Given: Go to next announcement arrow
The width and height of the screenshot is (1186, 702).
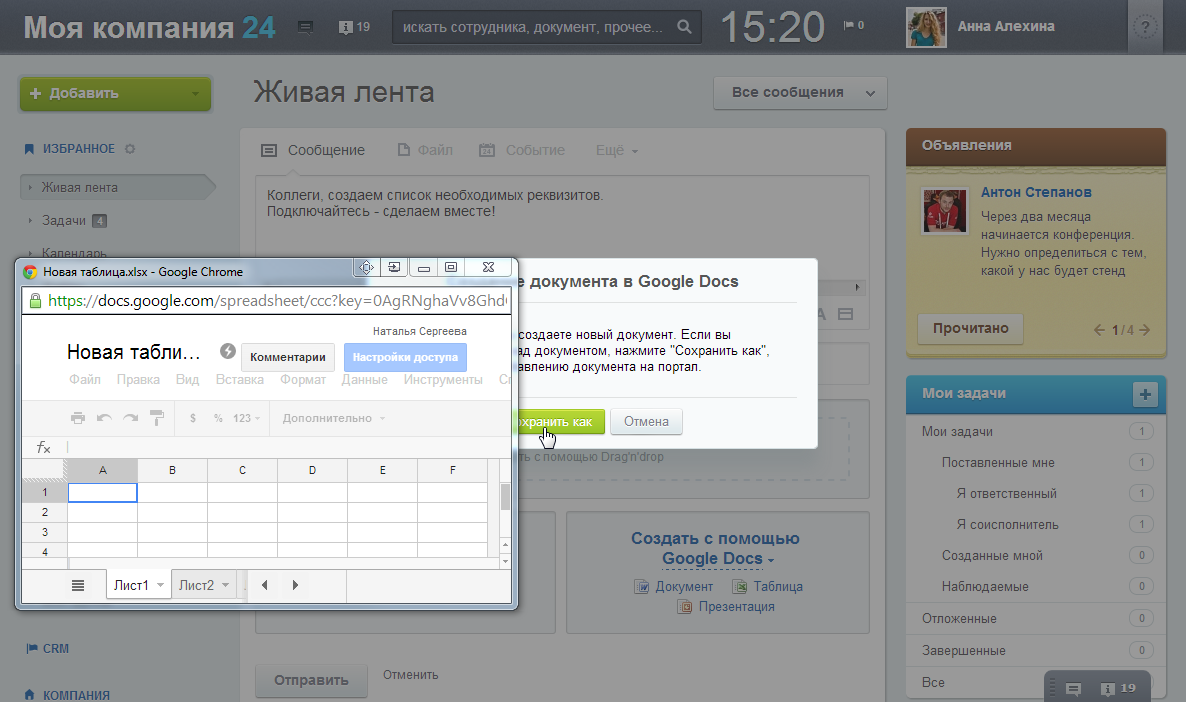Looking at the screenshot, I should (1144, 330).
